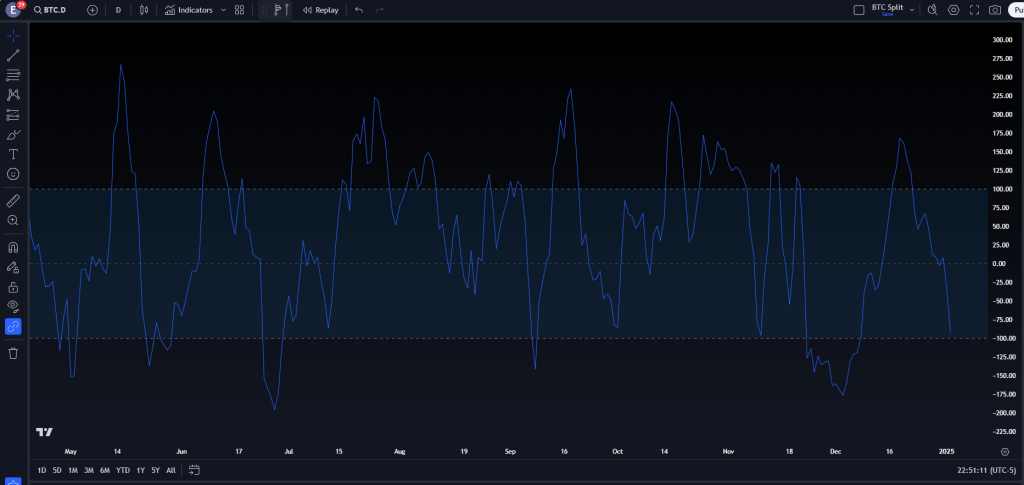Click the floating toolbar drag handle dots

coord(264,10)
